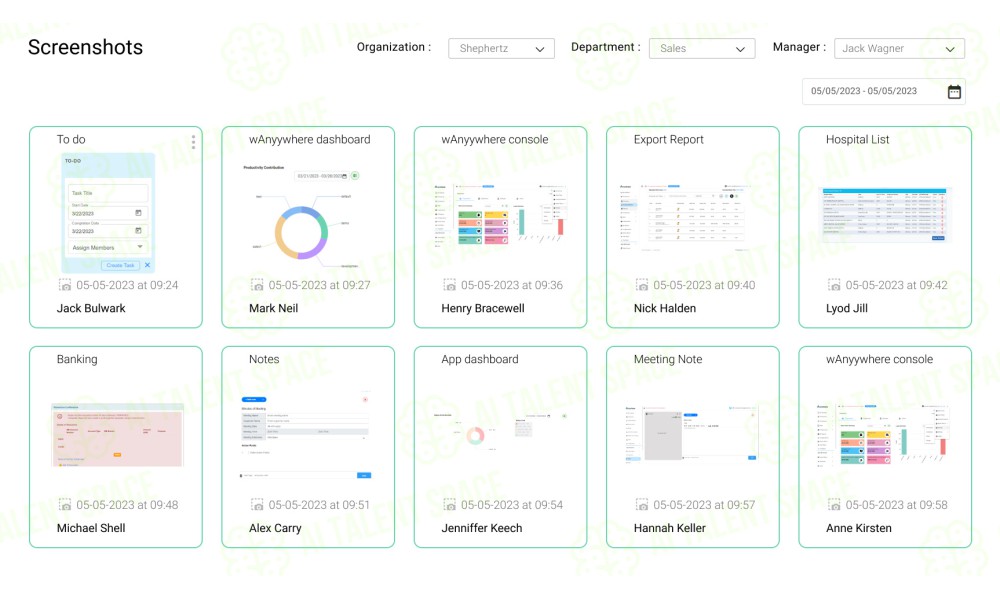Click the 'Hospital List' card title

[x=857, y=140]
